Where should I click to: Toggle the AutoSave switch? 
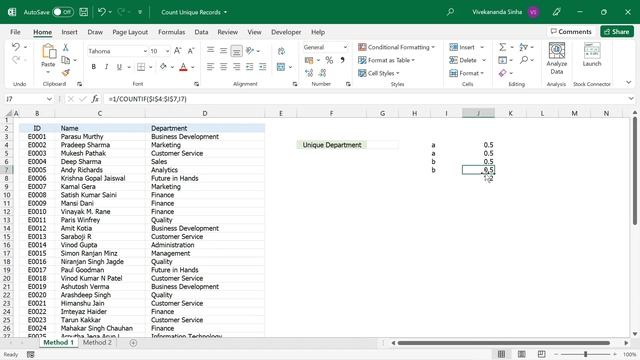62,12
